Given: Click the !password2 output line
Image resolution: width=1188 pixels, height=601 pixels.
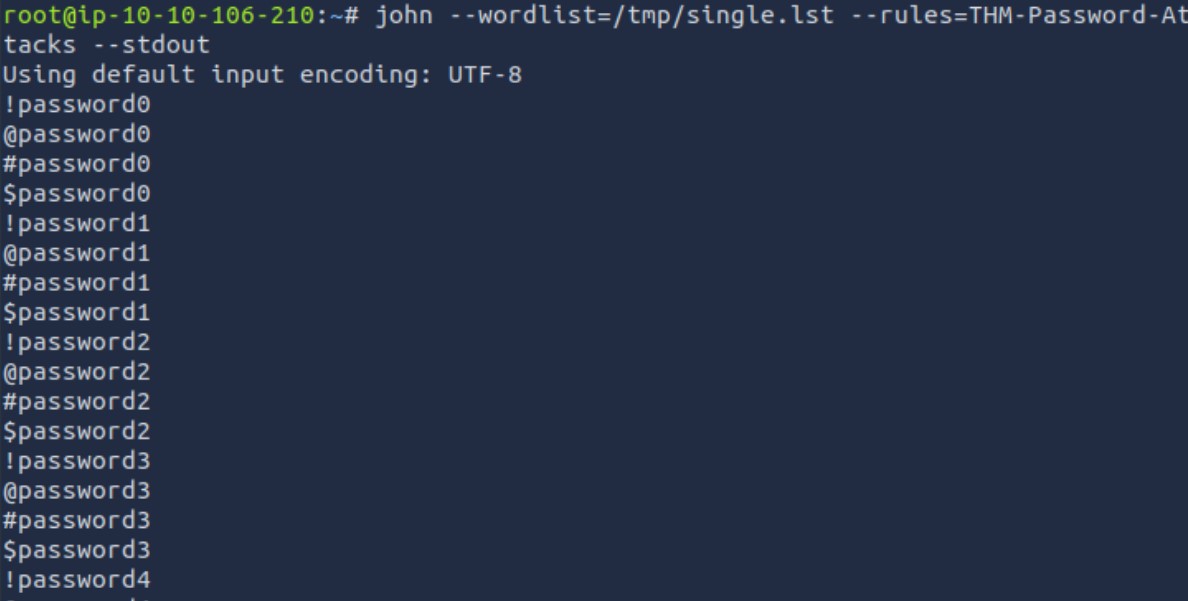Looking at the screenshot, I should pos(77,343).
